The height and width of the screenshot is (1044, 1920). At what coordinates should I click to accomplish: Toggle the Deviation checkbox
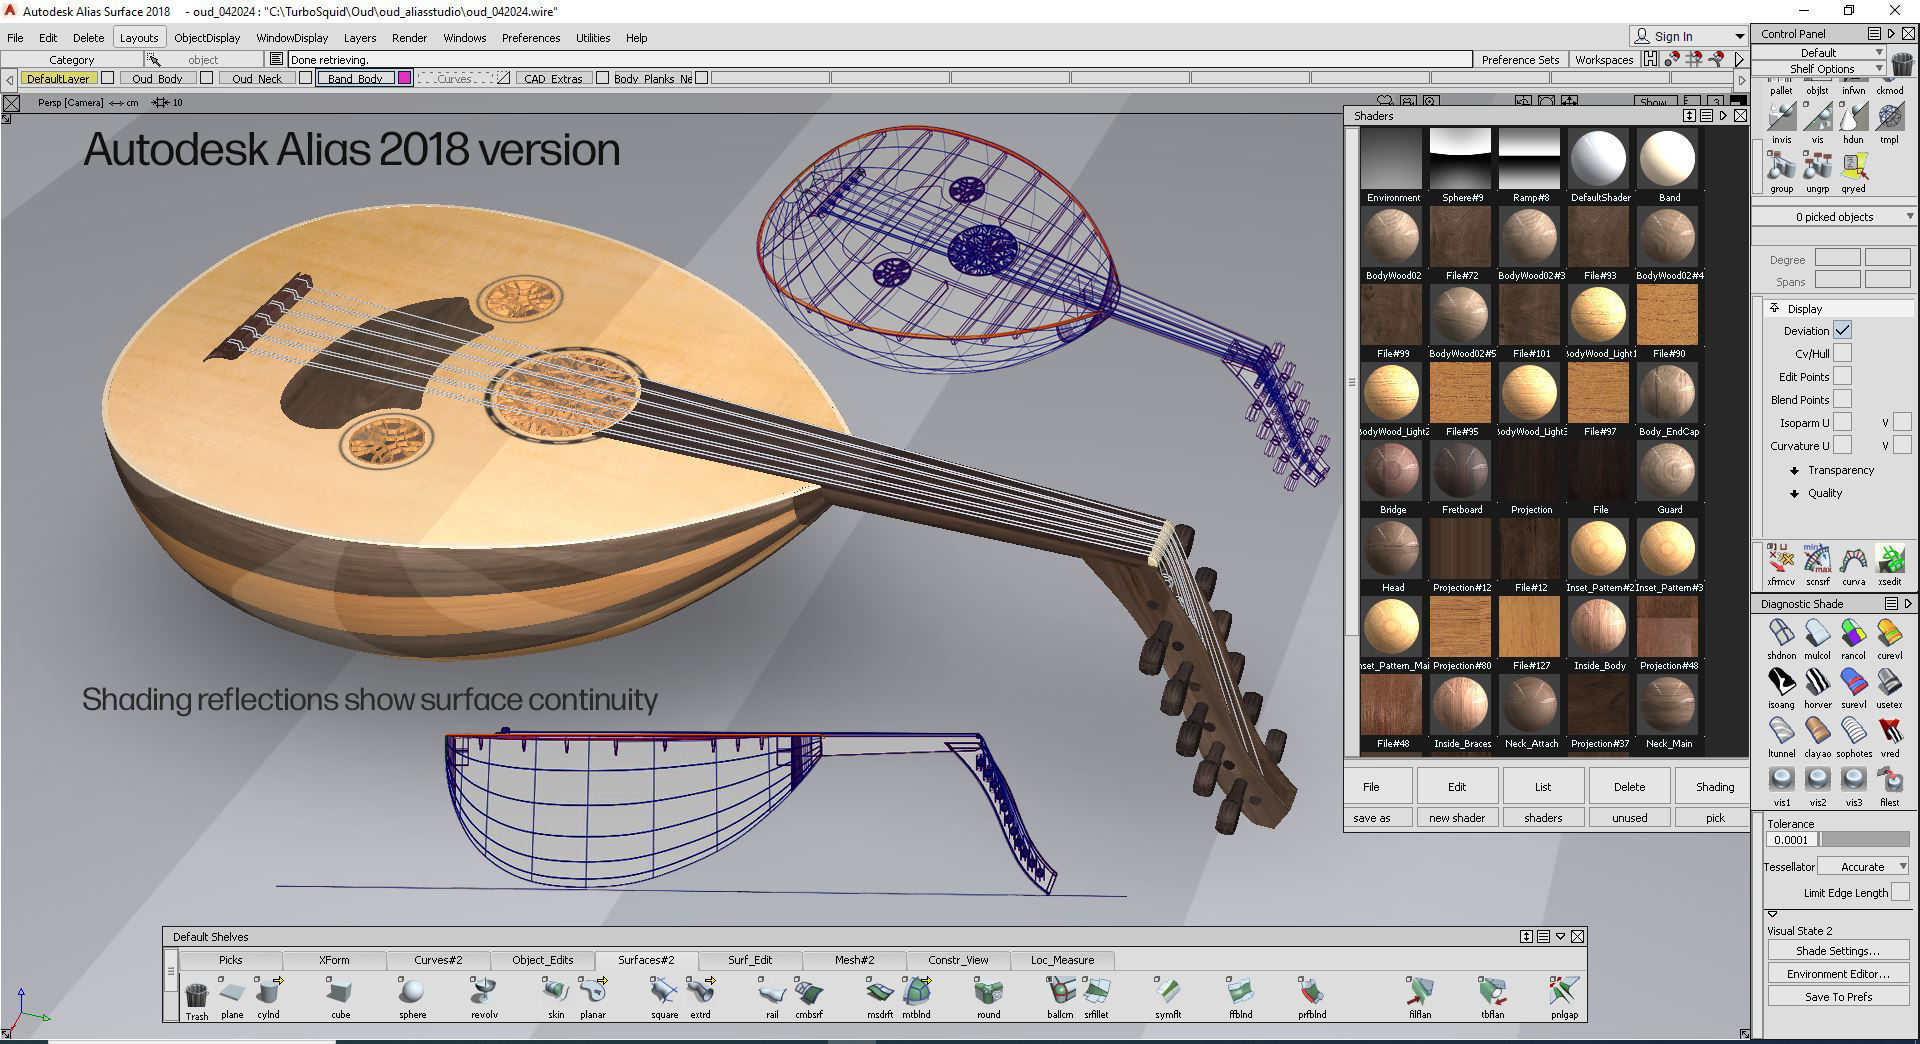[x=1842, y=330]
